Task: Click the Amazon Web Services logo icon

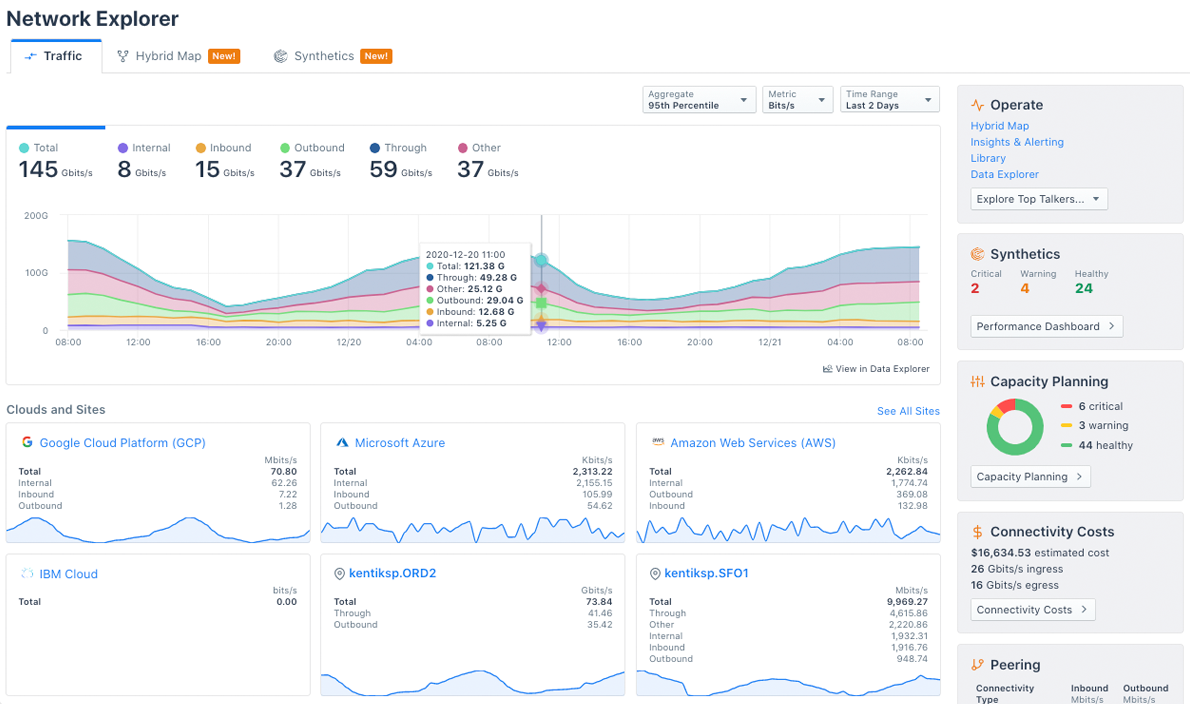Action: [x=658, y=442]
